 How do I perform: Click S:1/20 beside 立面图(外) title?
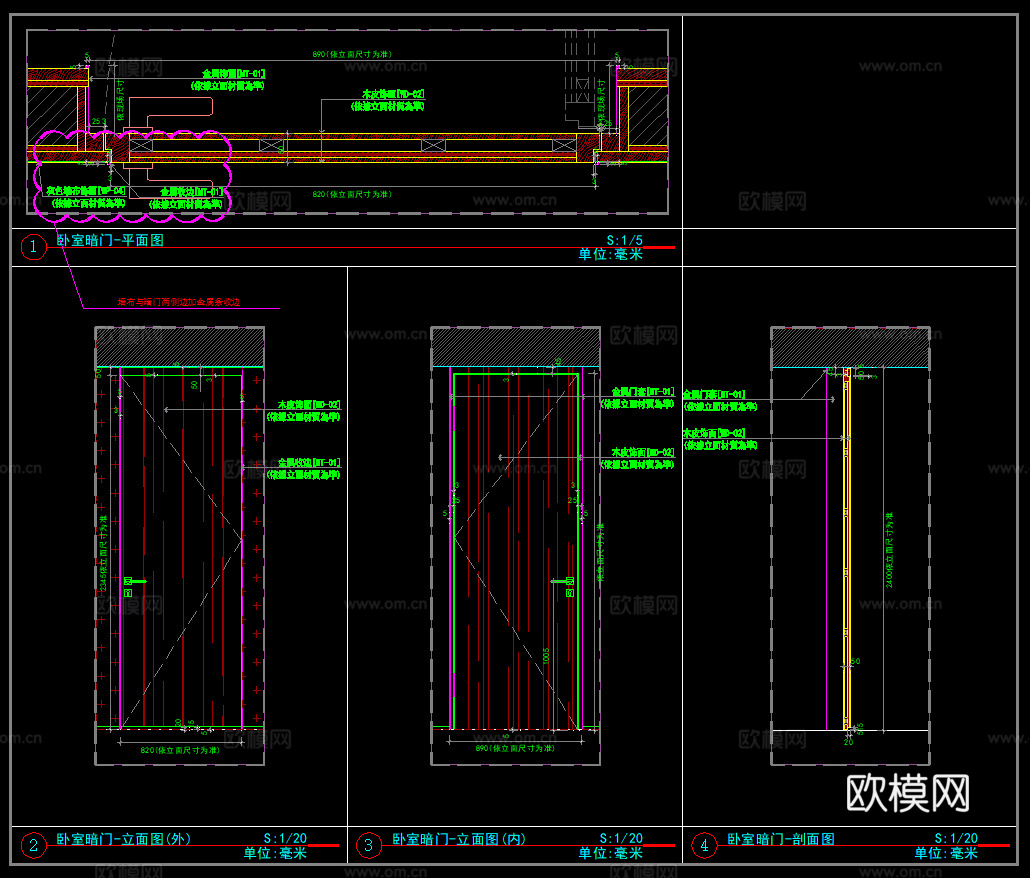coord(285,838)
